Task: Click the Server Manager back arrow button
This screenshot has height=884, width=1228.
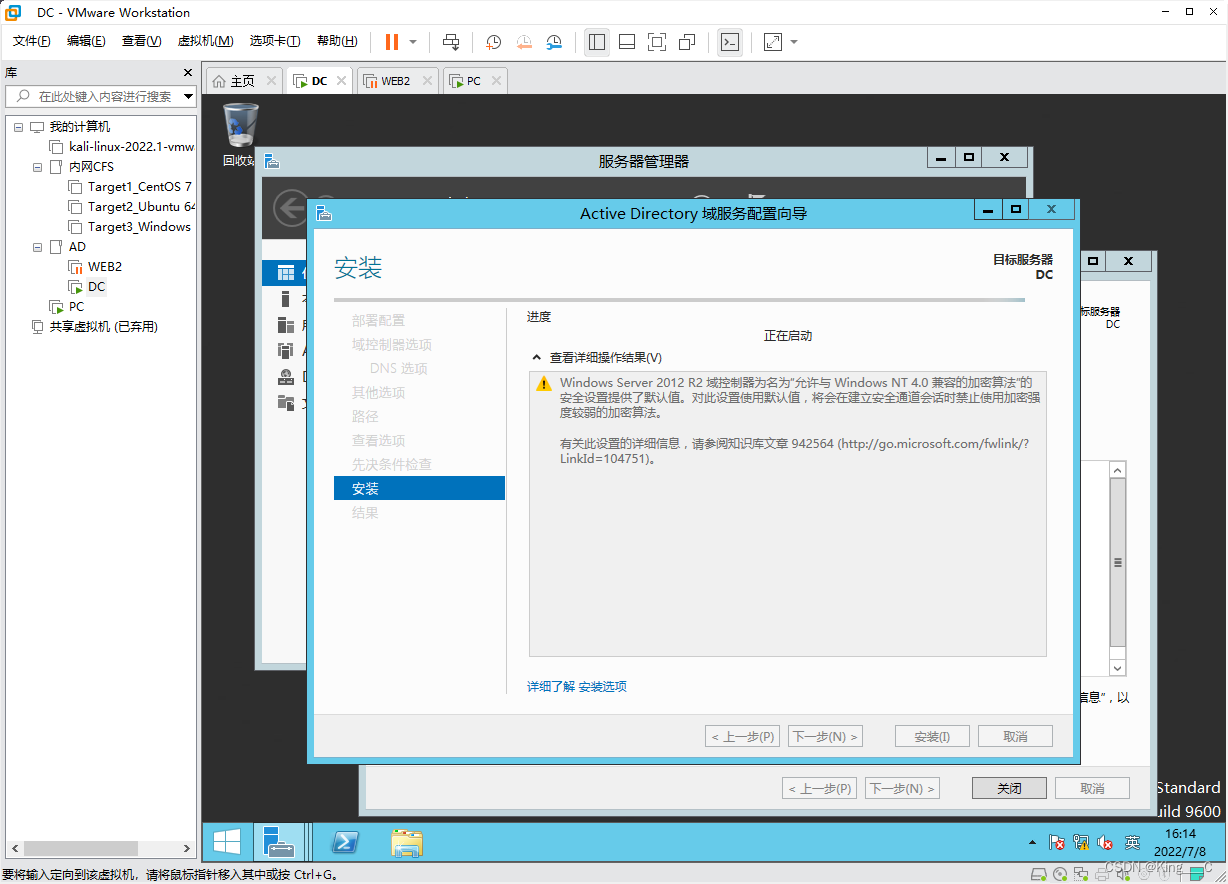Action: [291, 208]
